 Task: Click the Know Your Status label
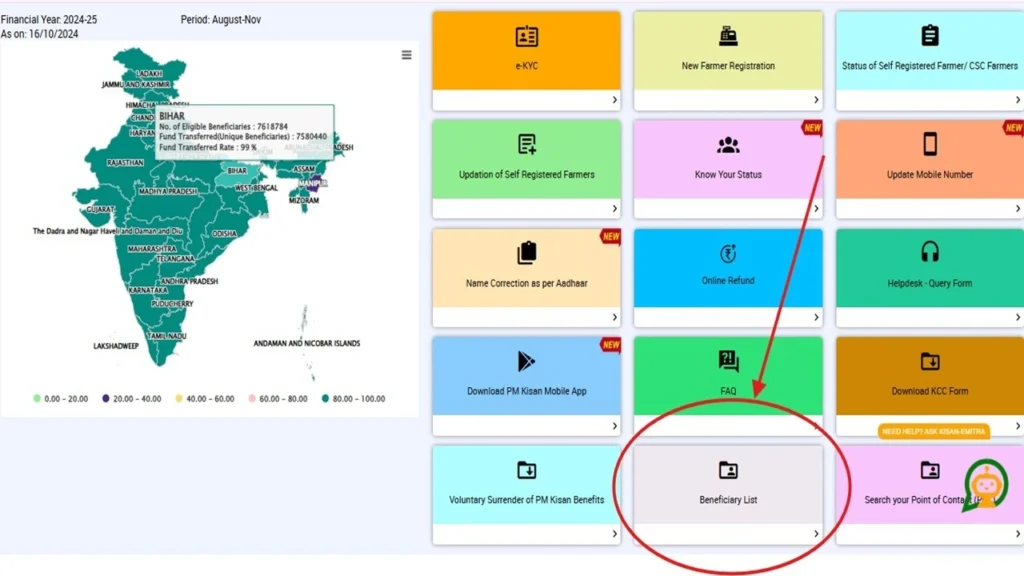click(x=728, y=174)
